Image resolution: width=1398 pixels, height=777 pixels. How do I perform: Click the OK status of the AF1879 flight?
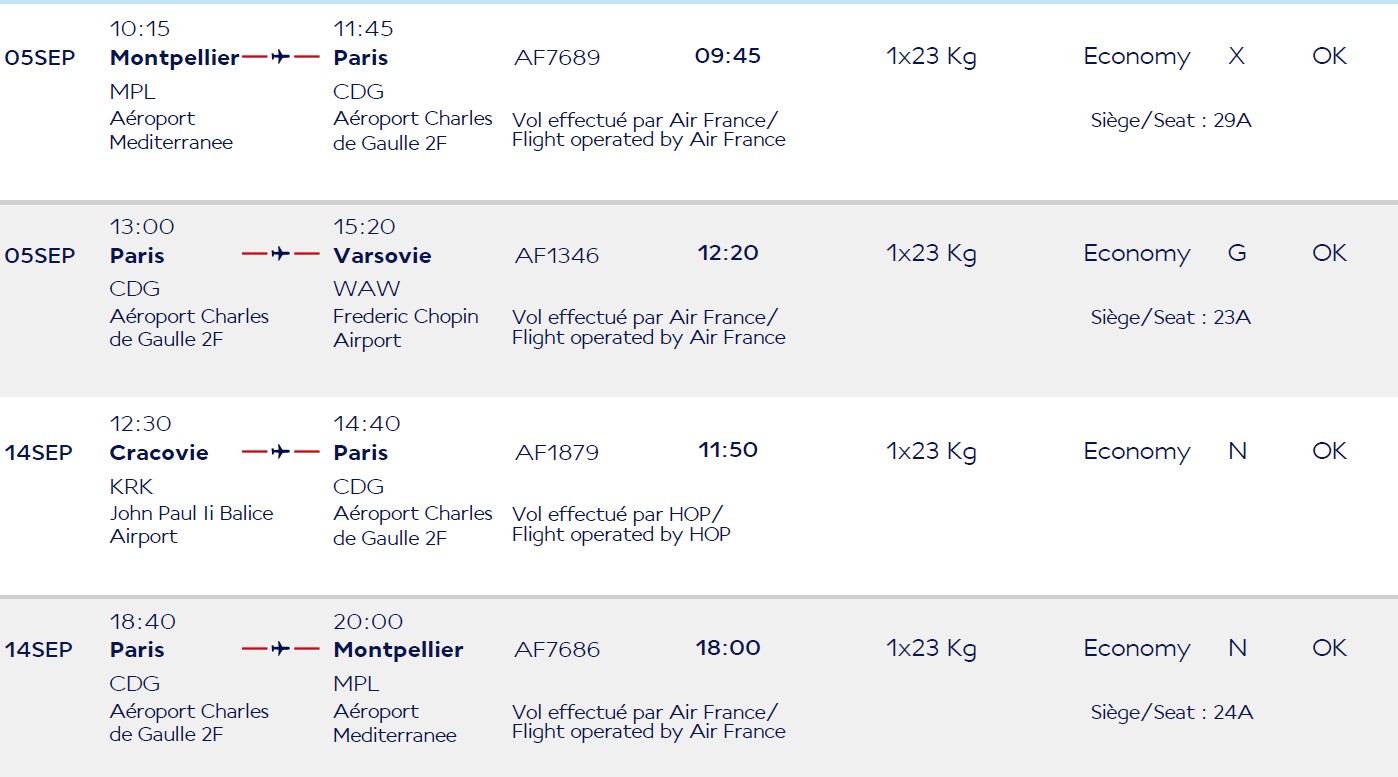tap(1329, 451)
